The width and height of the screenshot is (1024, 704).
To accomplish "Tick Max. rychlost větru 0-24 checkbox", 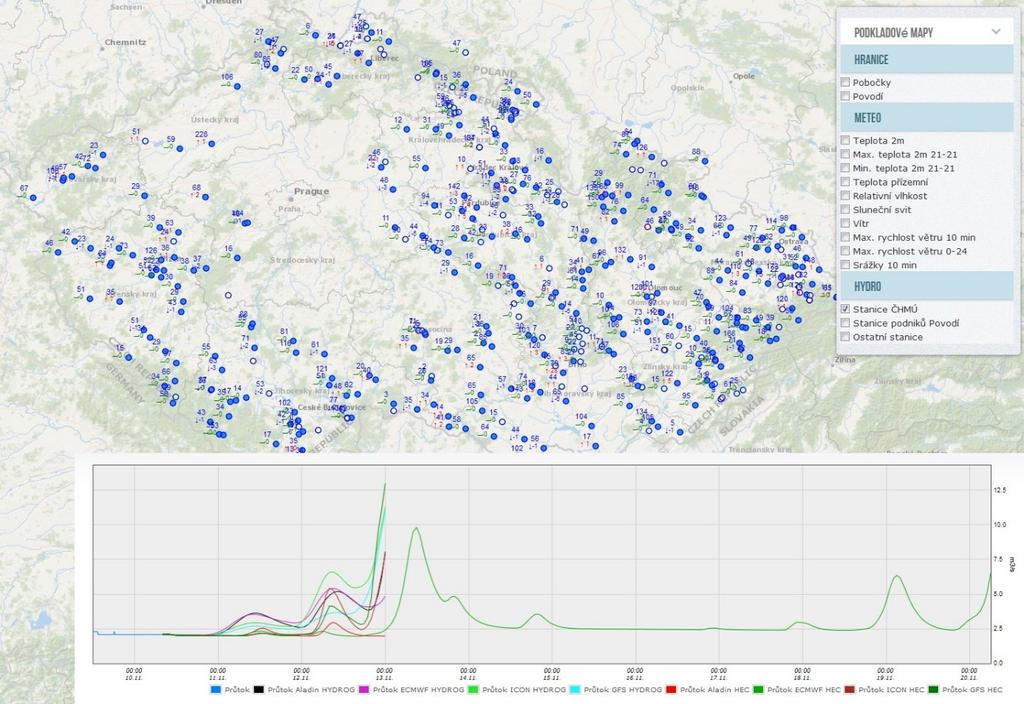I will point(845,251).
